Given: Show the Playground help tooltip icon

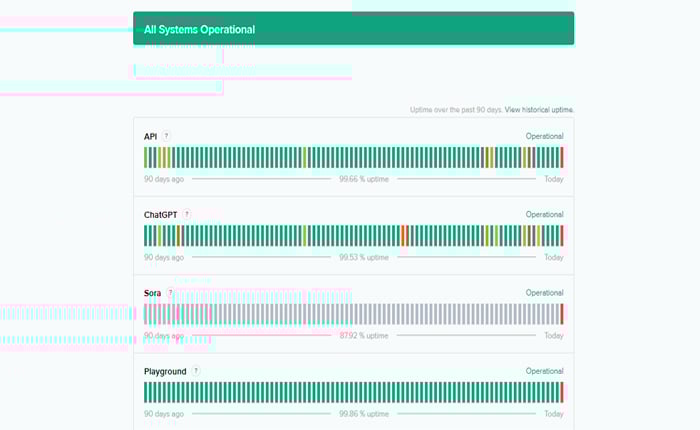Looking at the screenshot, I should coord(195,371).
